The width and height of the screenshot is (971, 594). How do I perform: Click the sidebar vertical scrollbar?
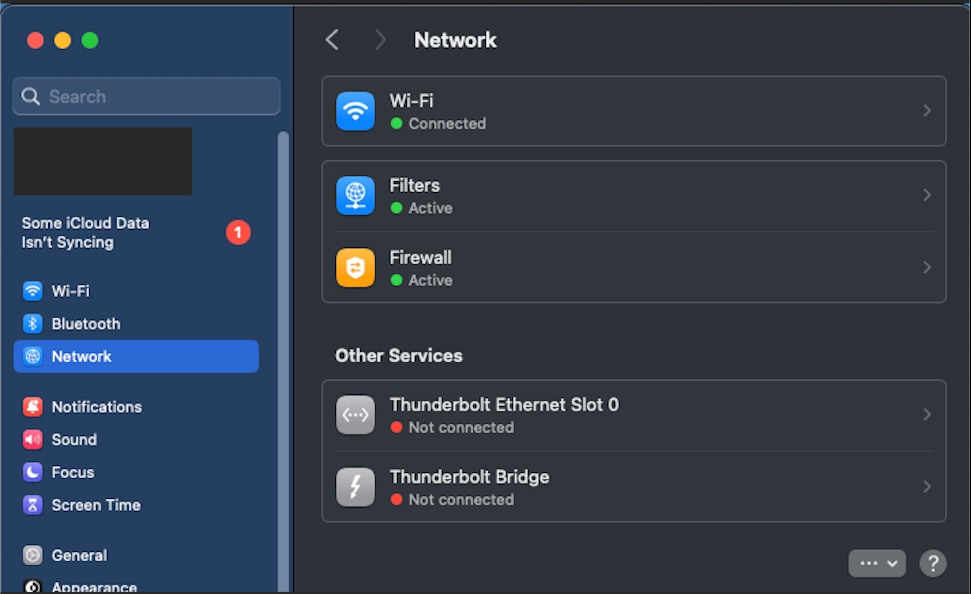(x=283, y=362)
